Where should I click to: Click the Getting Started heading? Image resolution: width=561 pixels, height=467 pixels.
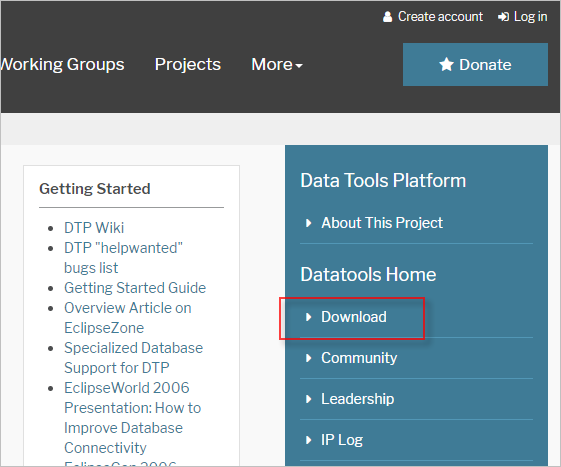(x=94, y=189)
